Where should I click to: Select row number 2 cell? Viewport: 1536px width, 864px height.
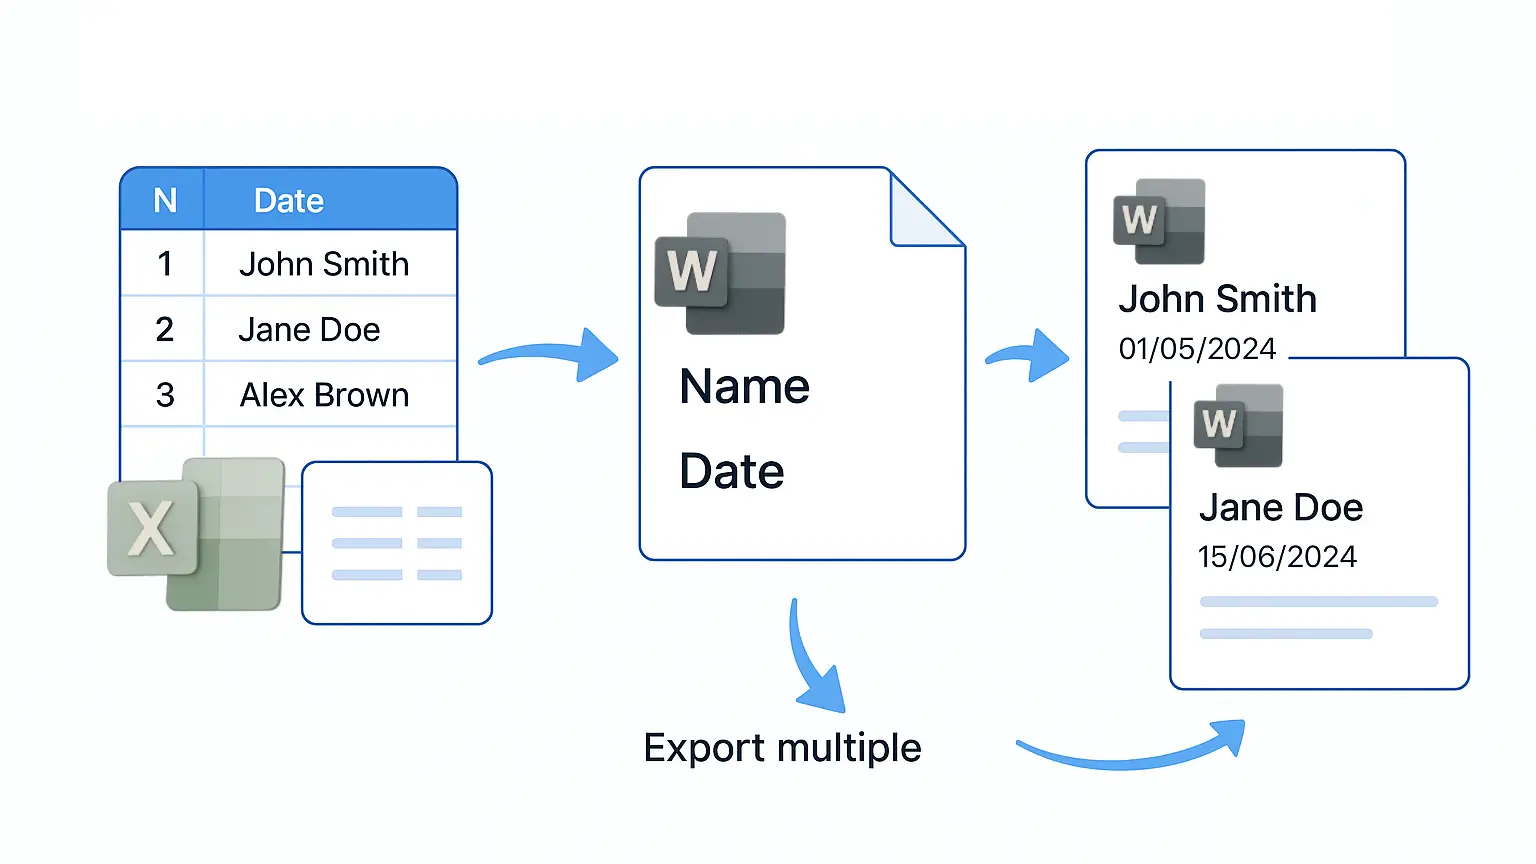[x=164, y=329]
